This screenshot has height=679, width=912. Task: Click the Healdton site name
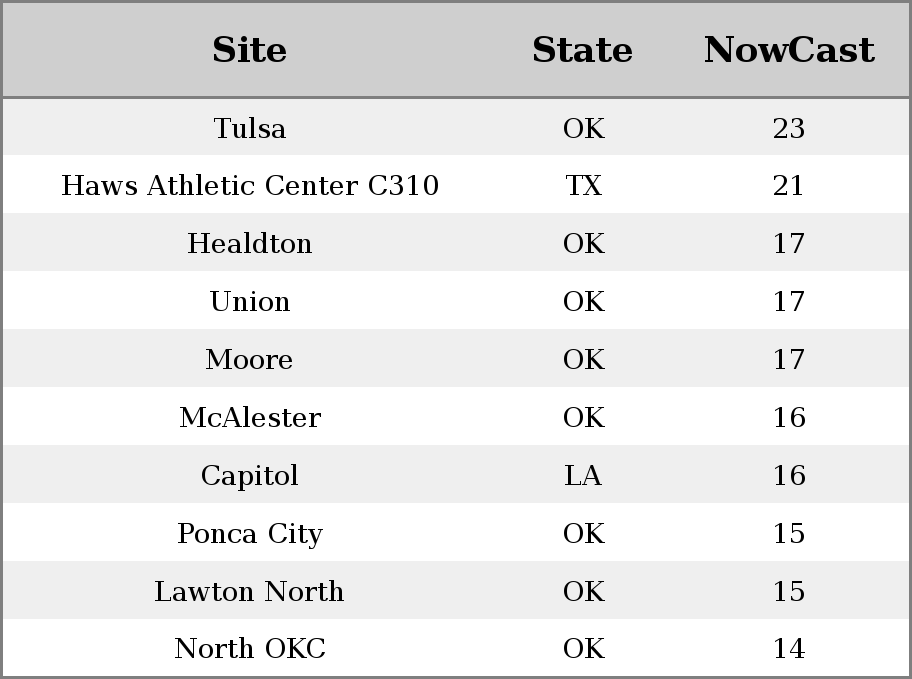250,243
